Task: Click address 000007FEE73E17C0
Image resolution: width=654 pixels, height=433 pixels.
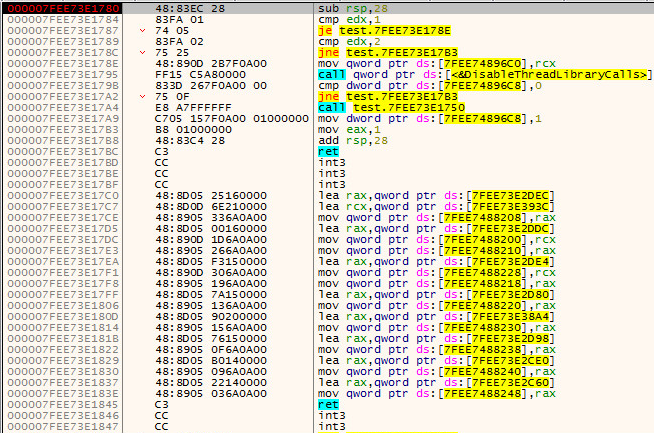Action: click(63, 196)
